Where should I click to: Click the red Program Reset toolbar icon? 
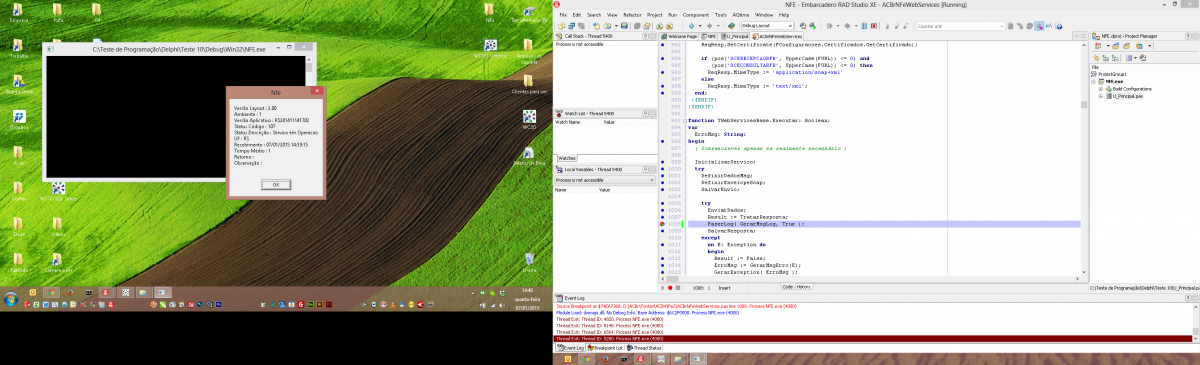[x=873, y=26]
